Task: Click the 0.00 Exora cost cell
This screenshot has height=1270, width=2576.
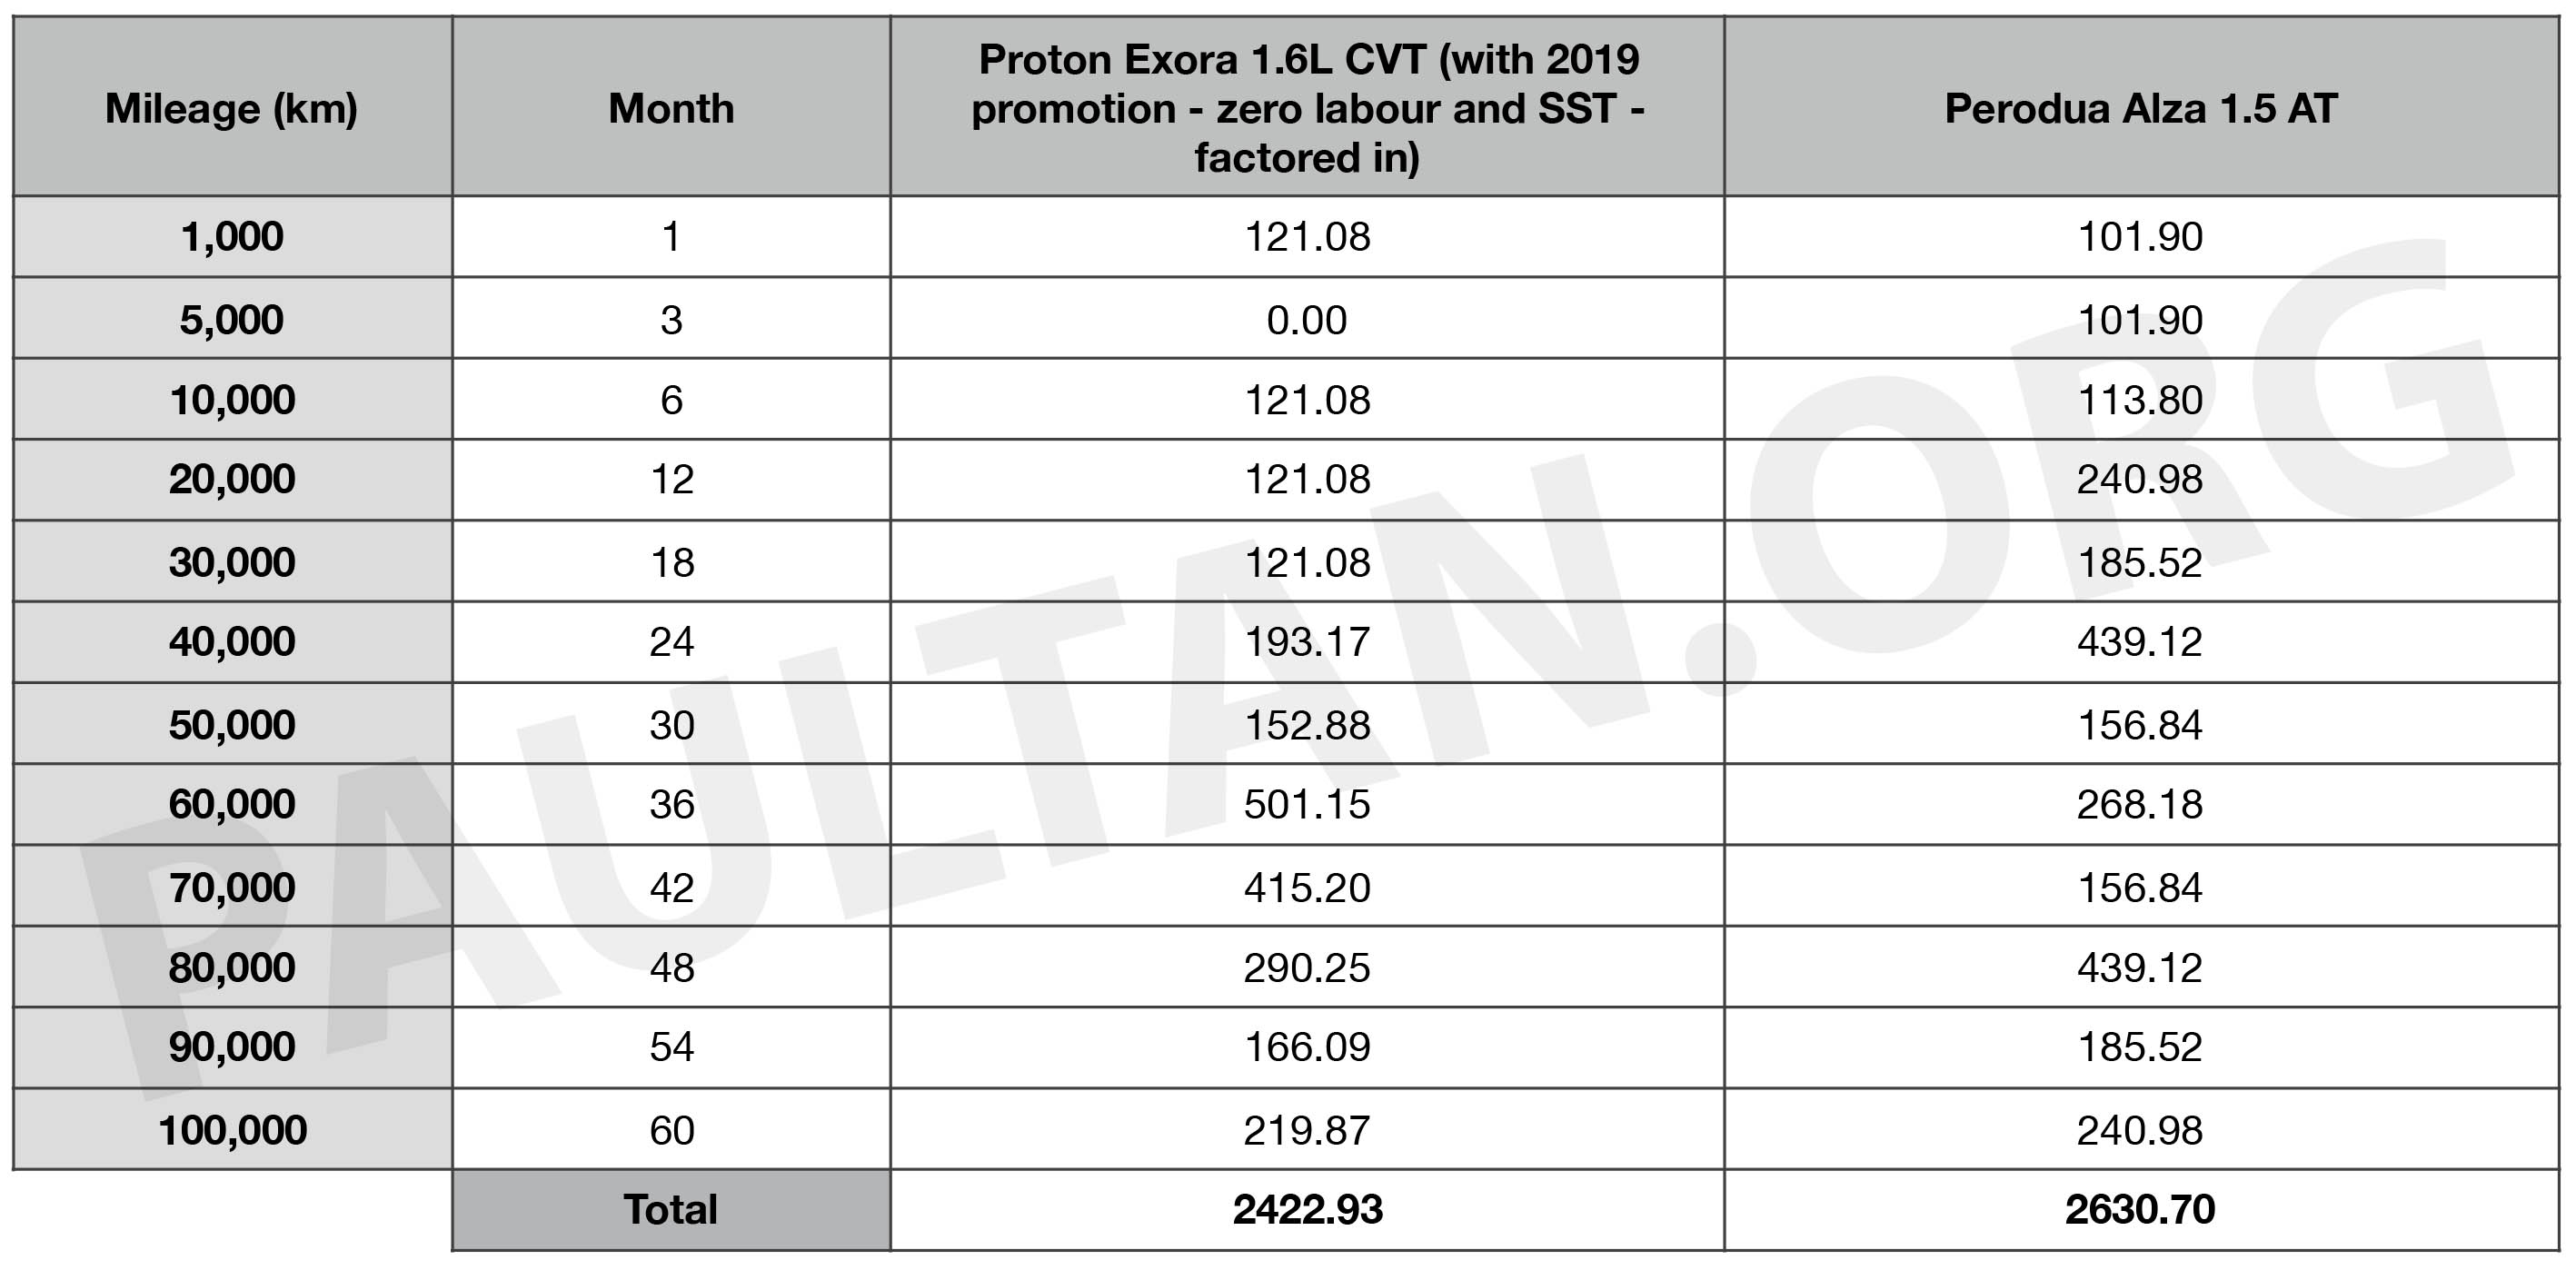Action: tap(1307, 319)
